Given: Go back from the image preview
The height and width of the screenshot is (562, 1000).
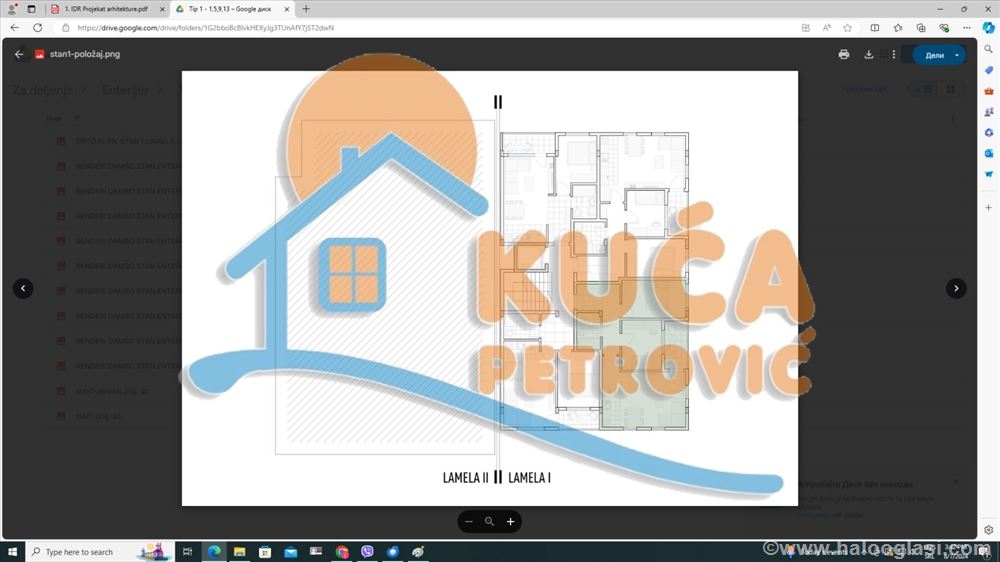Looking at the screenshot, I should tap(19, 55).
